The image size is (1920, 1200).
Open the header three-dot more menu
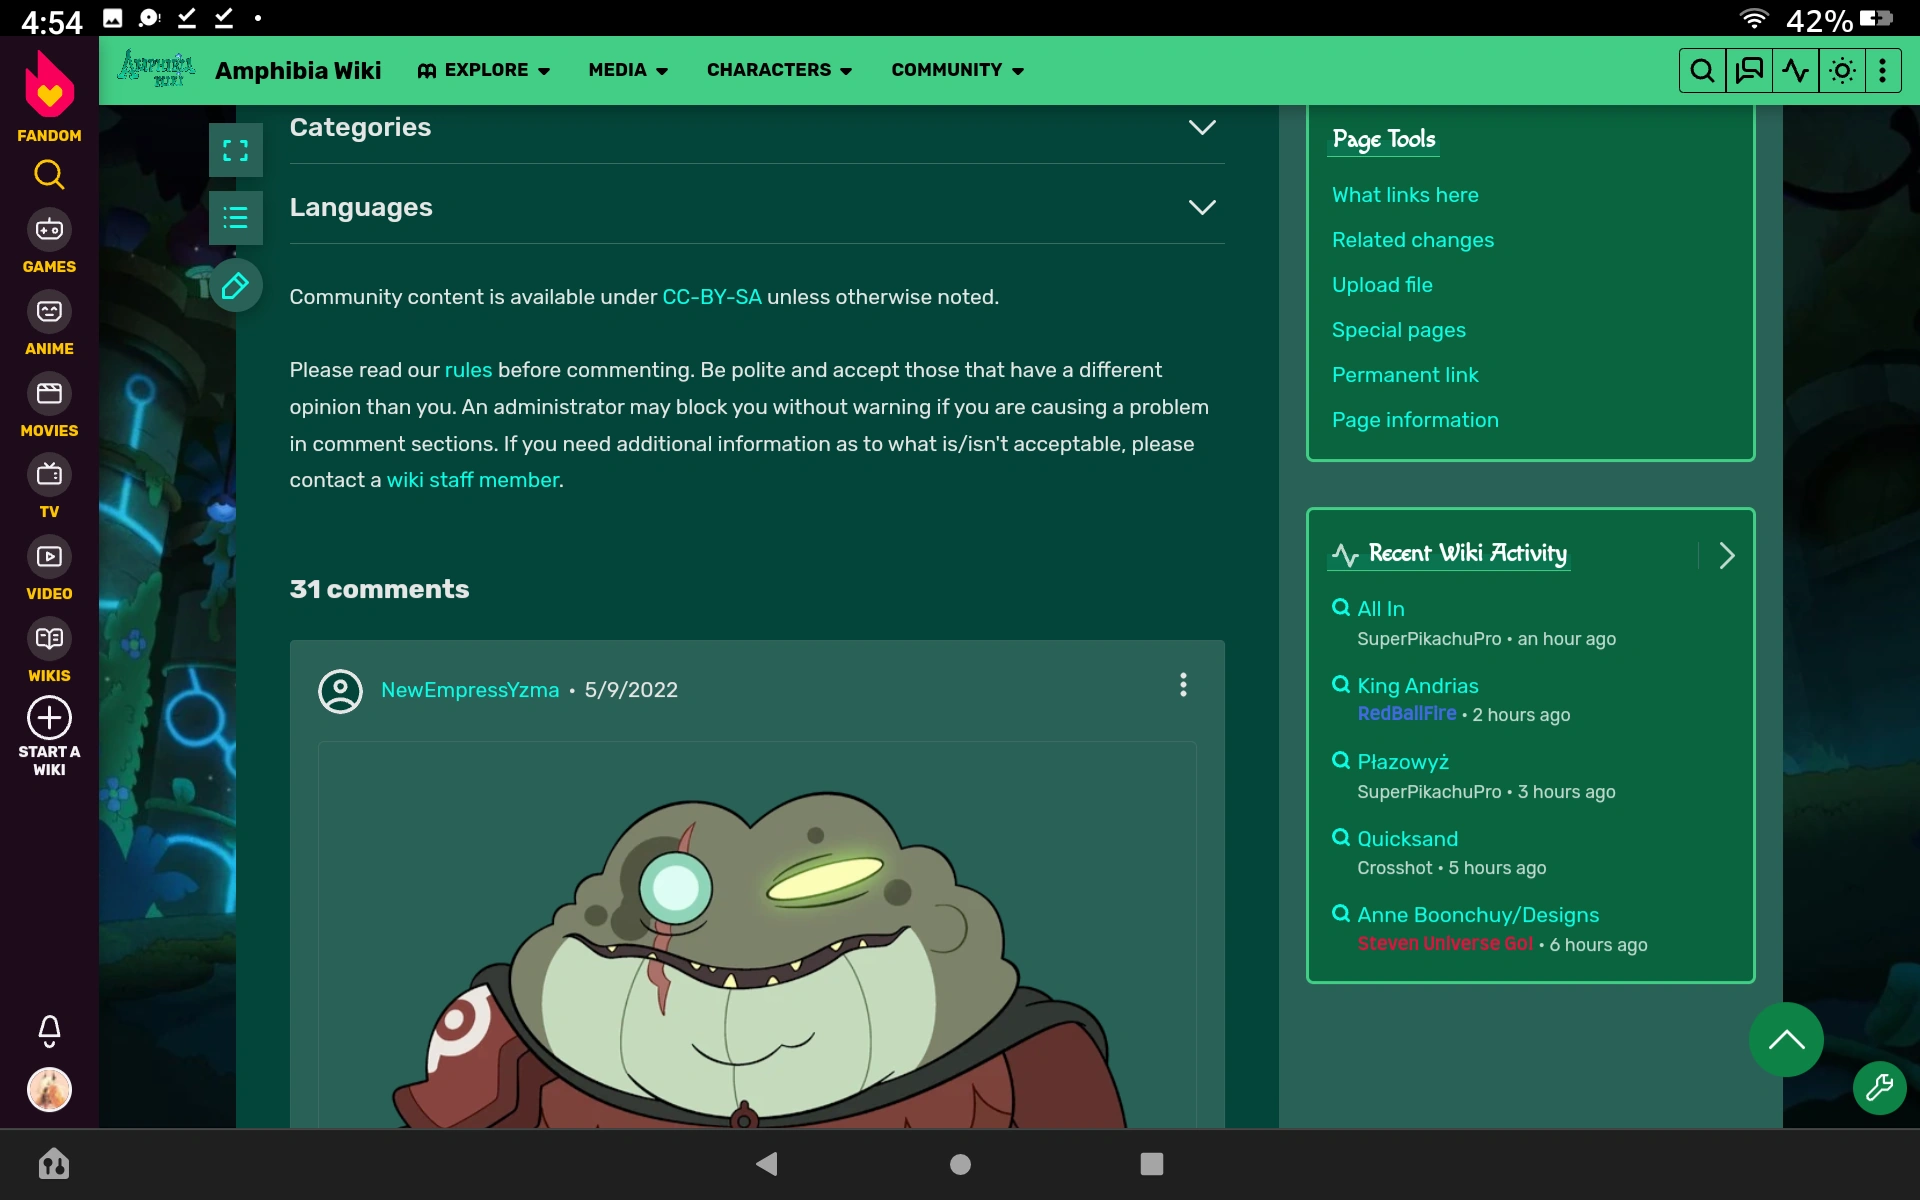pyautogui.click(x=1883, y=71)
